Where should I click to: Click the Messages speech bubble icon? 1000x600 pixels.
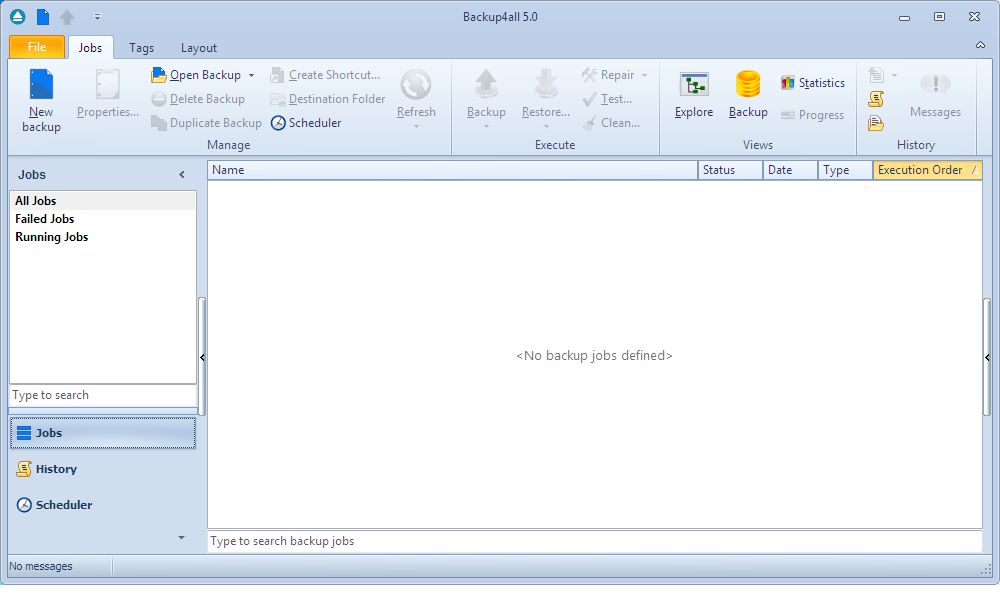pos(936,84)
